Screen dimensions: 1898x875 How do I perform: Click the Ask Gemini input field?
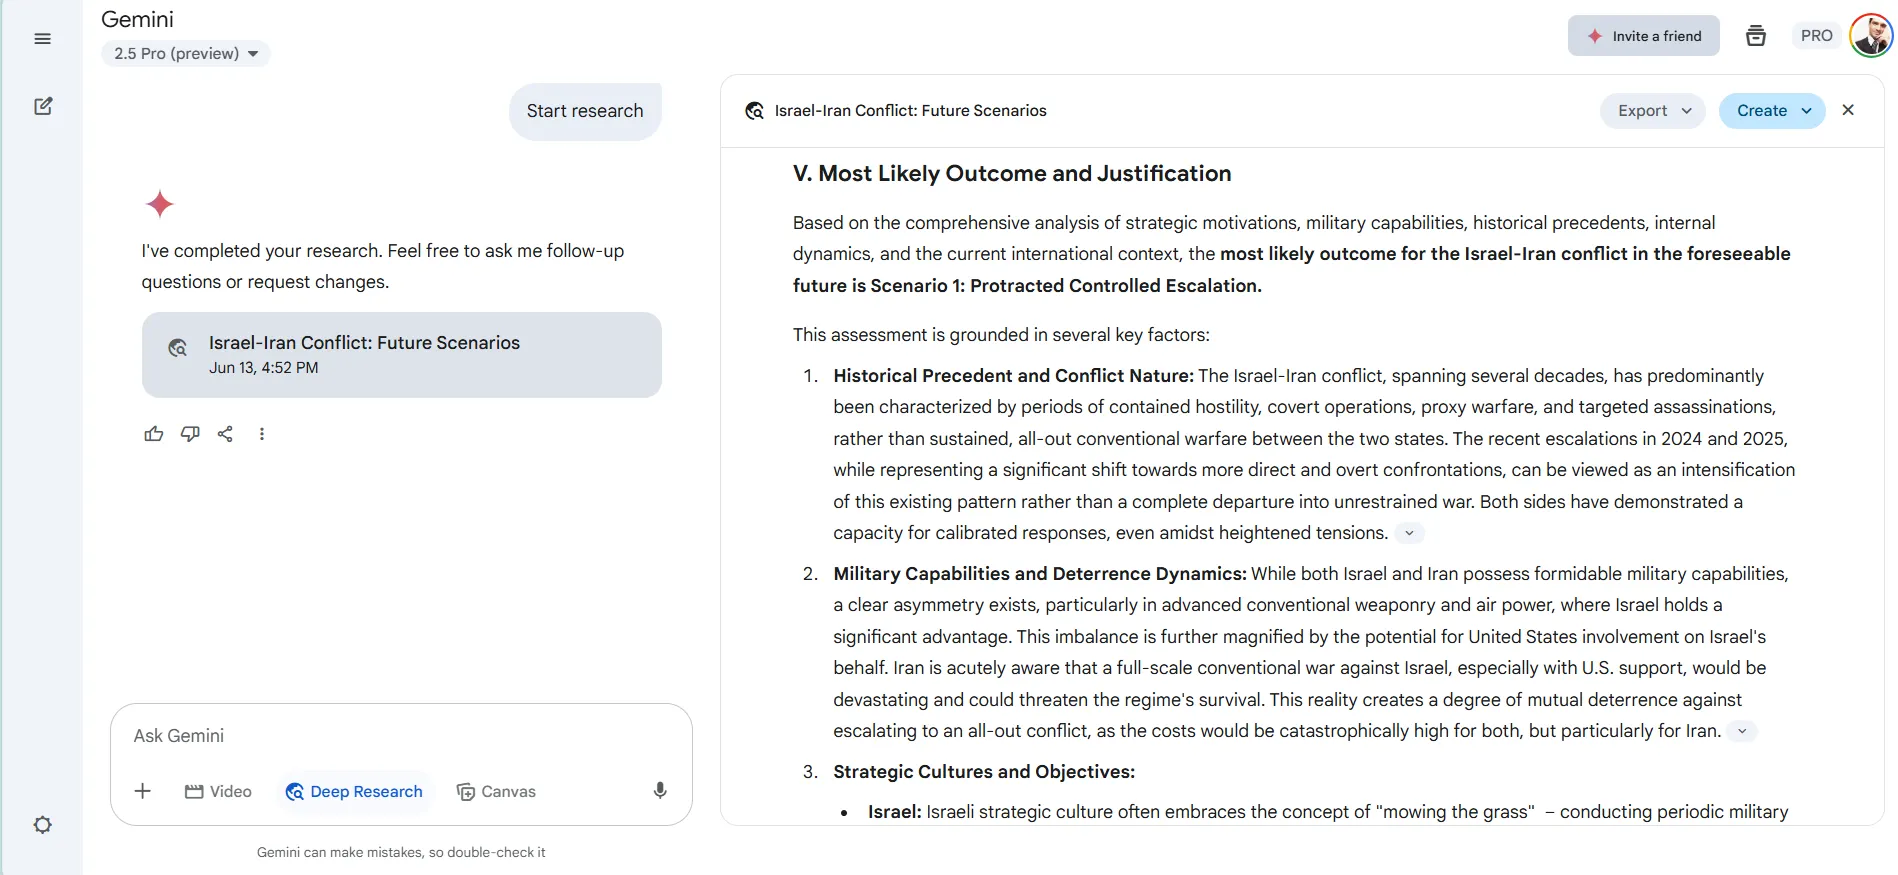coord(400,736)
